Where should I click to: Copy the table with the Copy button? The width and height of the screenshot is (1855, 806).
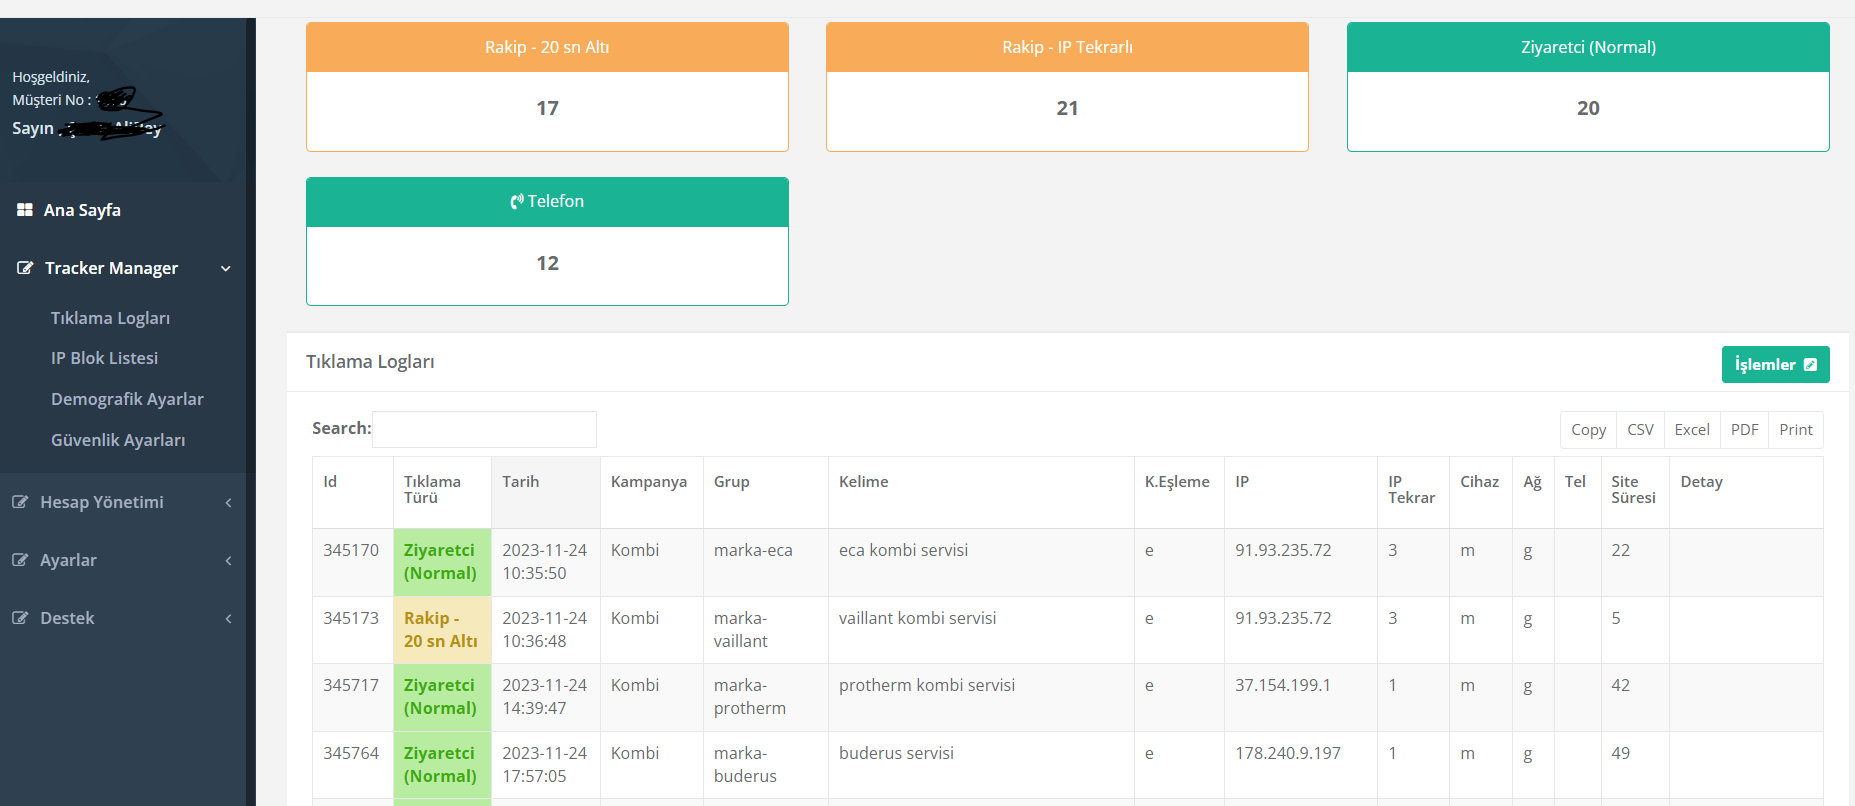(x=1588, y=430)
